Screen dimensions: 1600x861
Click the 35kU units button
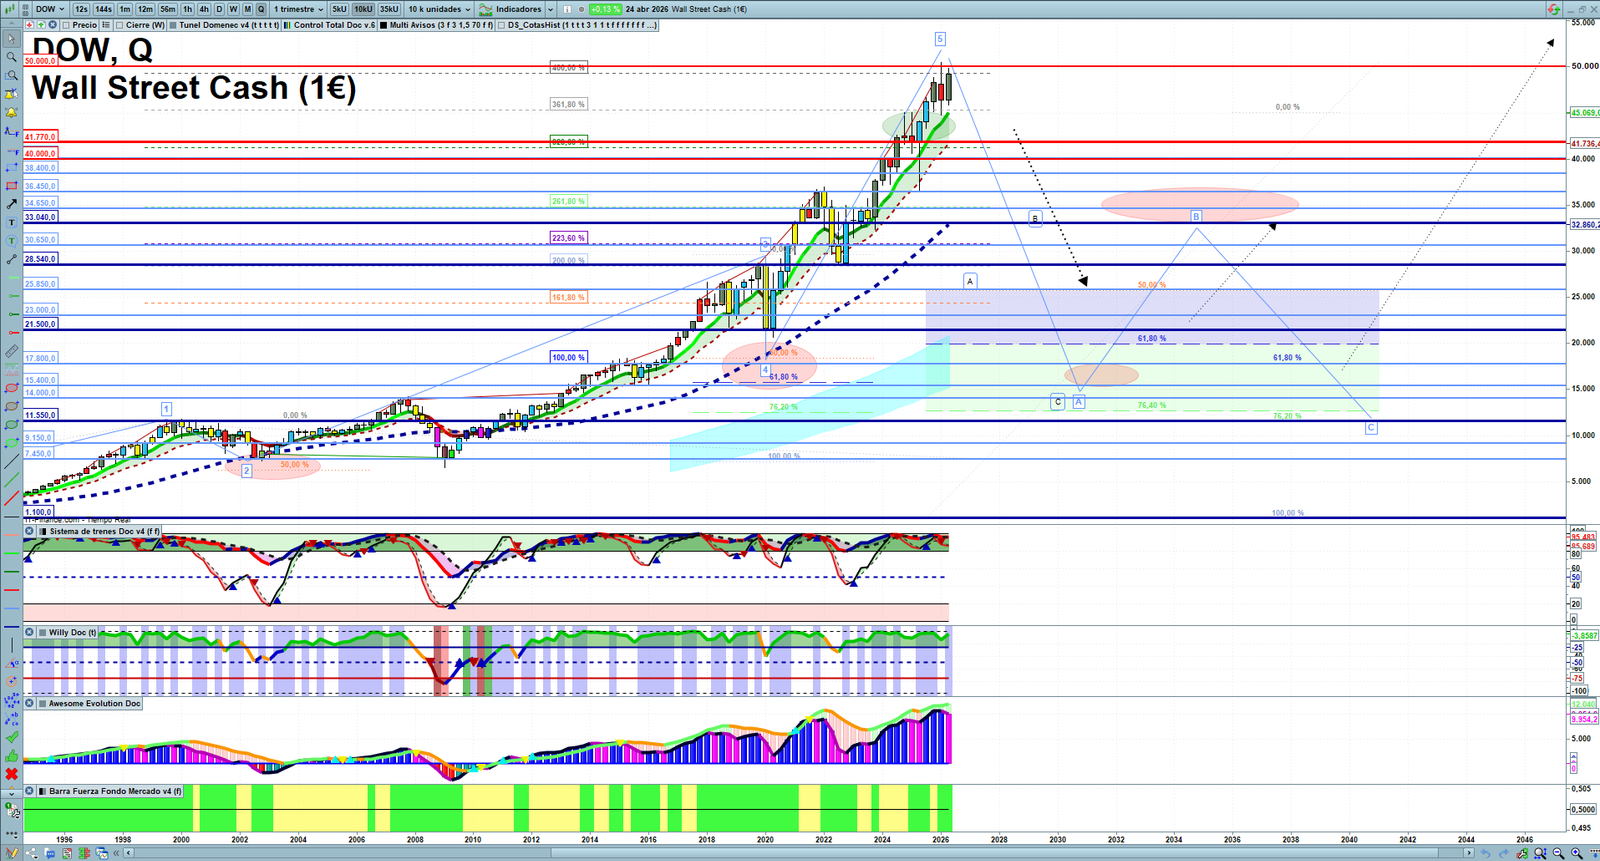pos(389,9)
